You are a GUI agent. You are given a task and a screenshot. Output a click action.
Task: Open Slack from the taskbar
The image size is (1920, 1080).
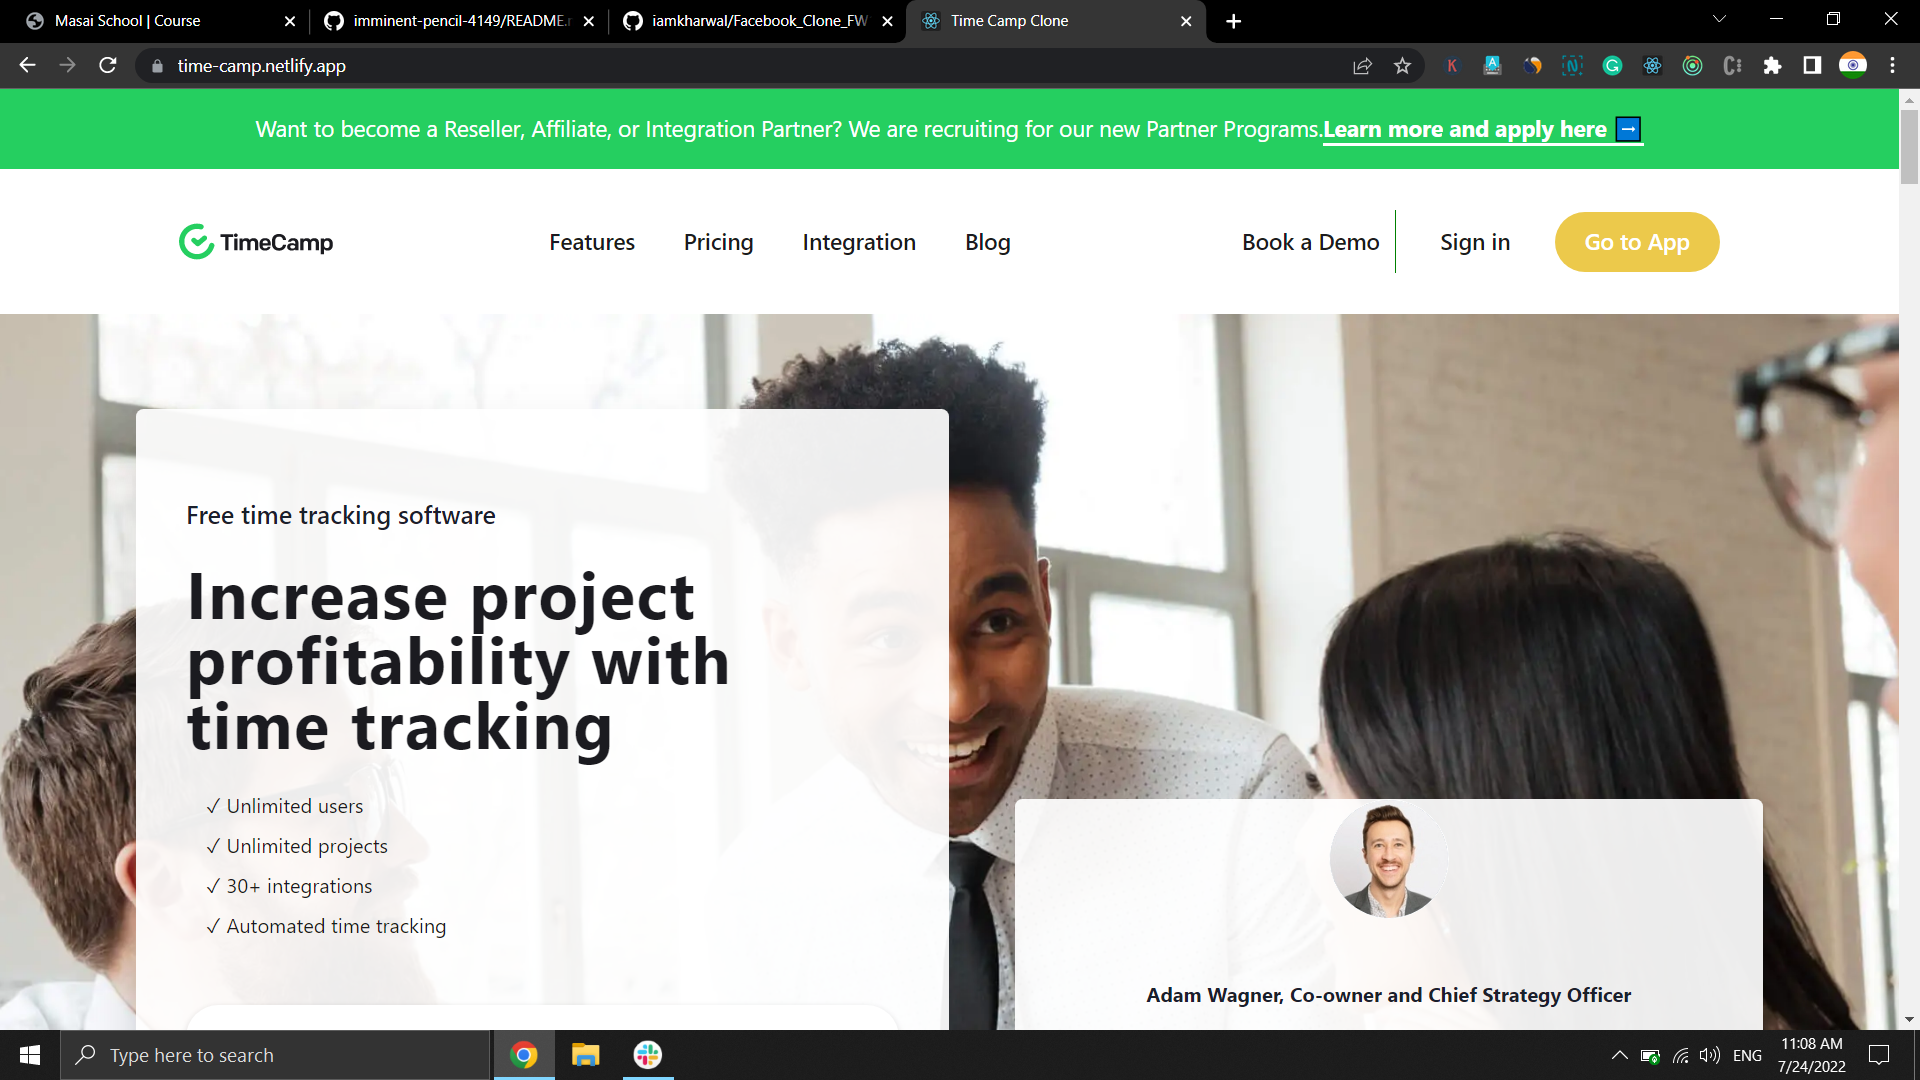click(x=648, y=1055)
